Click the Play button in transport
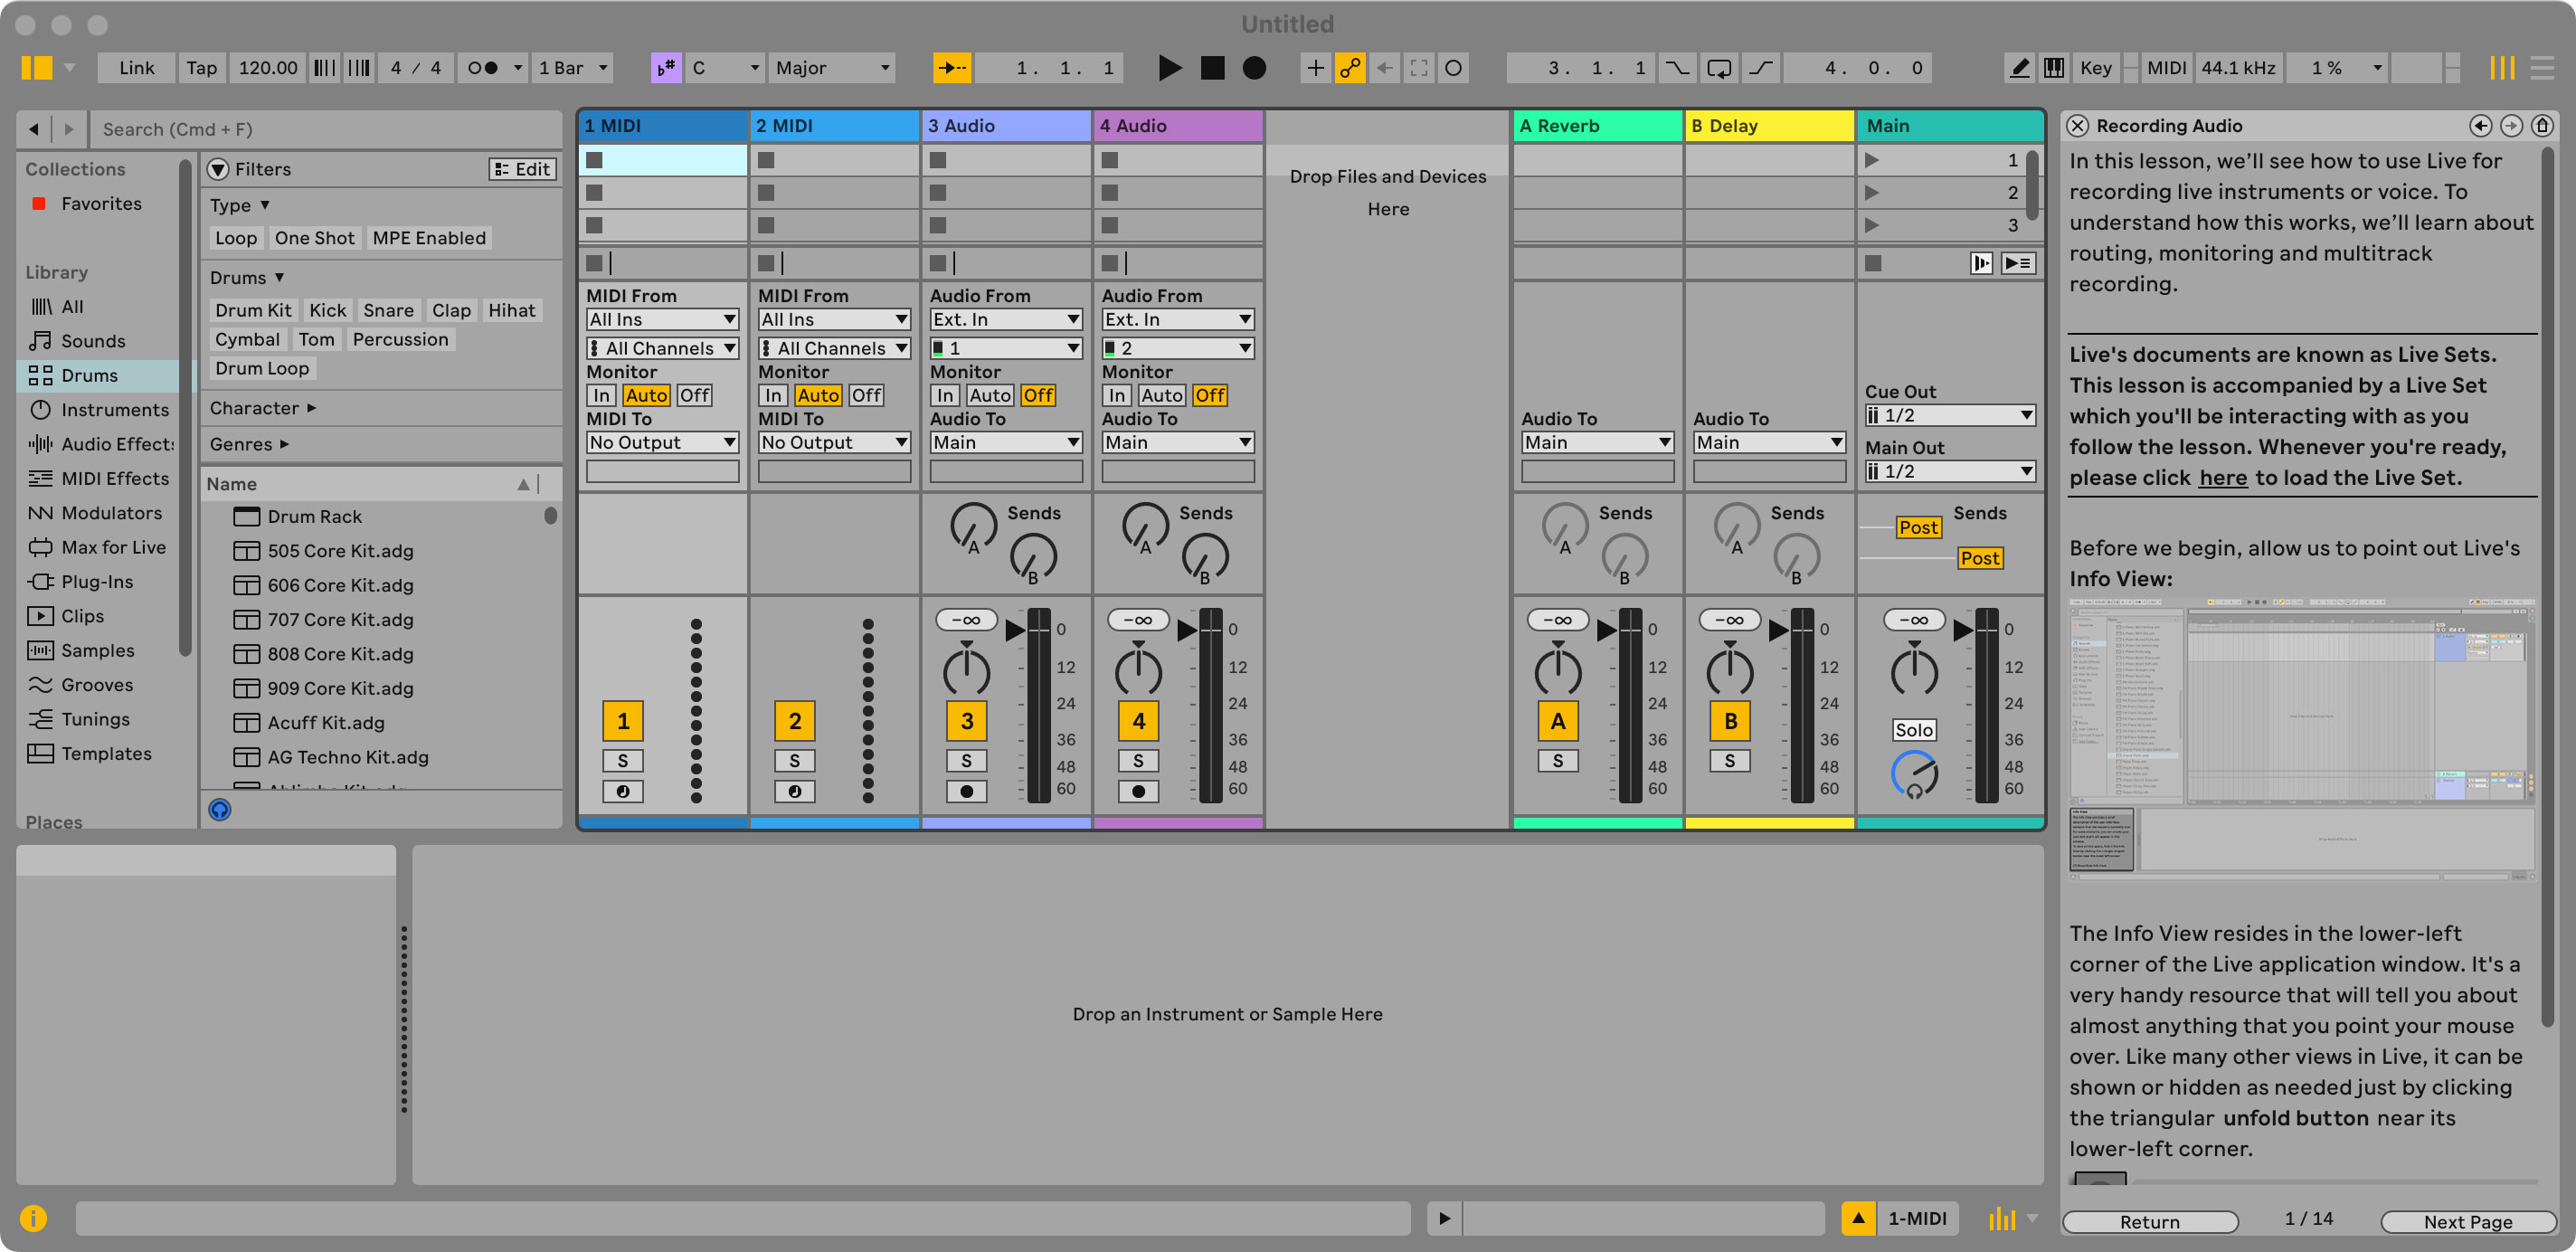The width and height of the screenshot is (2576, 1252). point(1169,68)
